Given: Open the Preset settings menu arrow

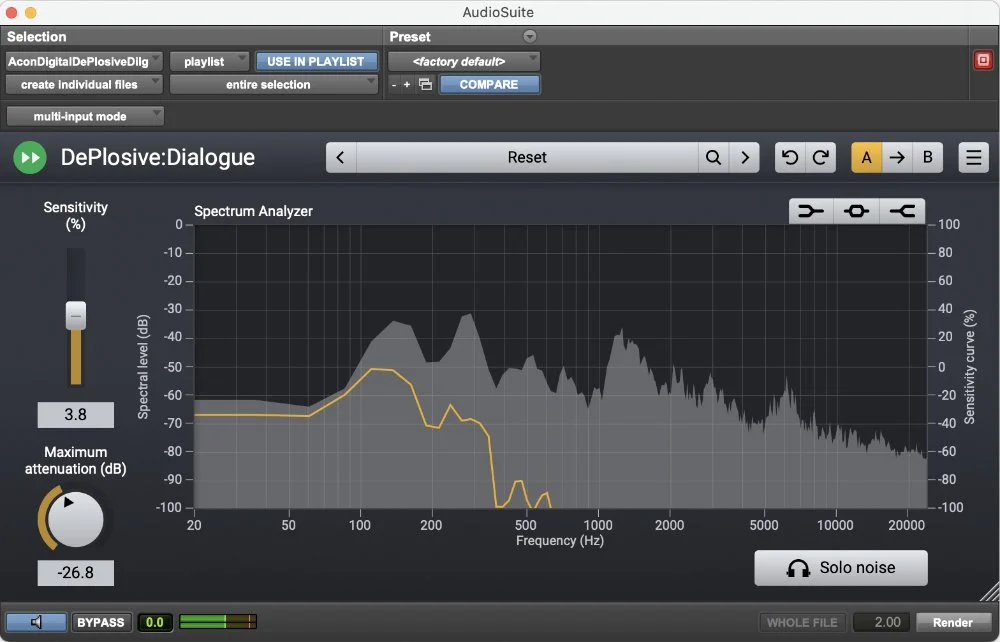Looking at the screenshot, I should (530, 36).
